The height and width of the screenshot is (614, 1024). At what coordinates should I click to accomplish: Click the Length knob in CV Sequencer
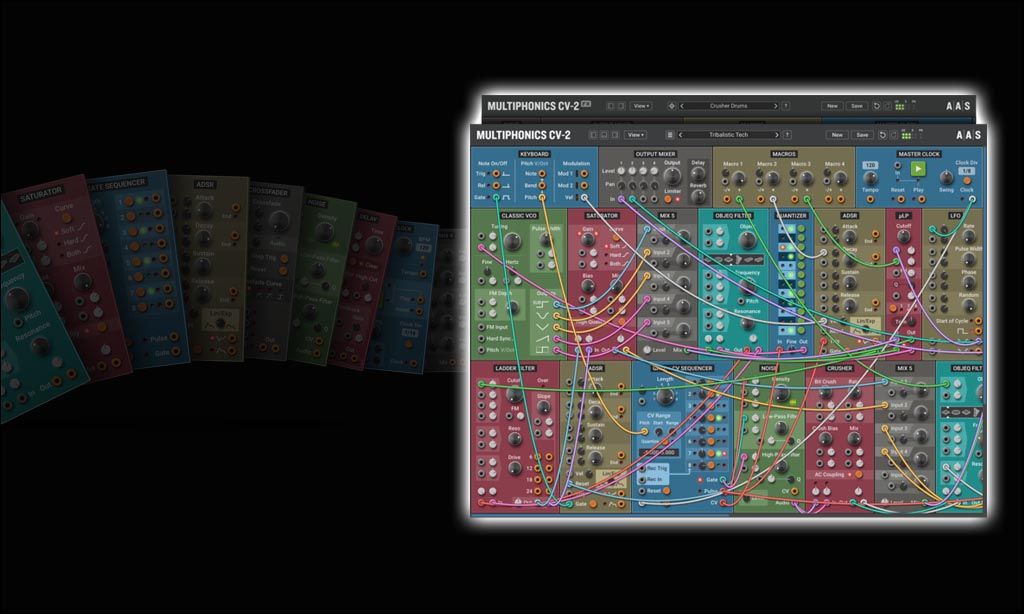(x=665, y=396)
